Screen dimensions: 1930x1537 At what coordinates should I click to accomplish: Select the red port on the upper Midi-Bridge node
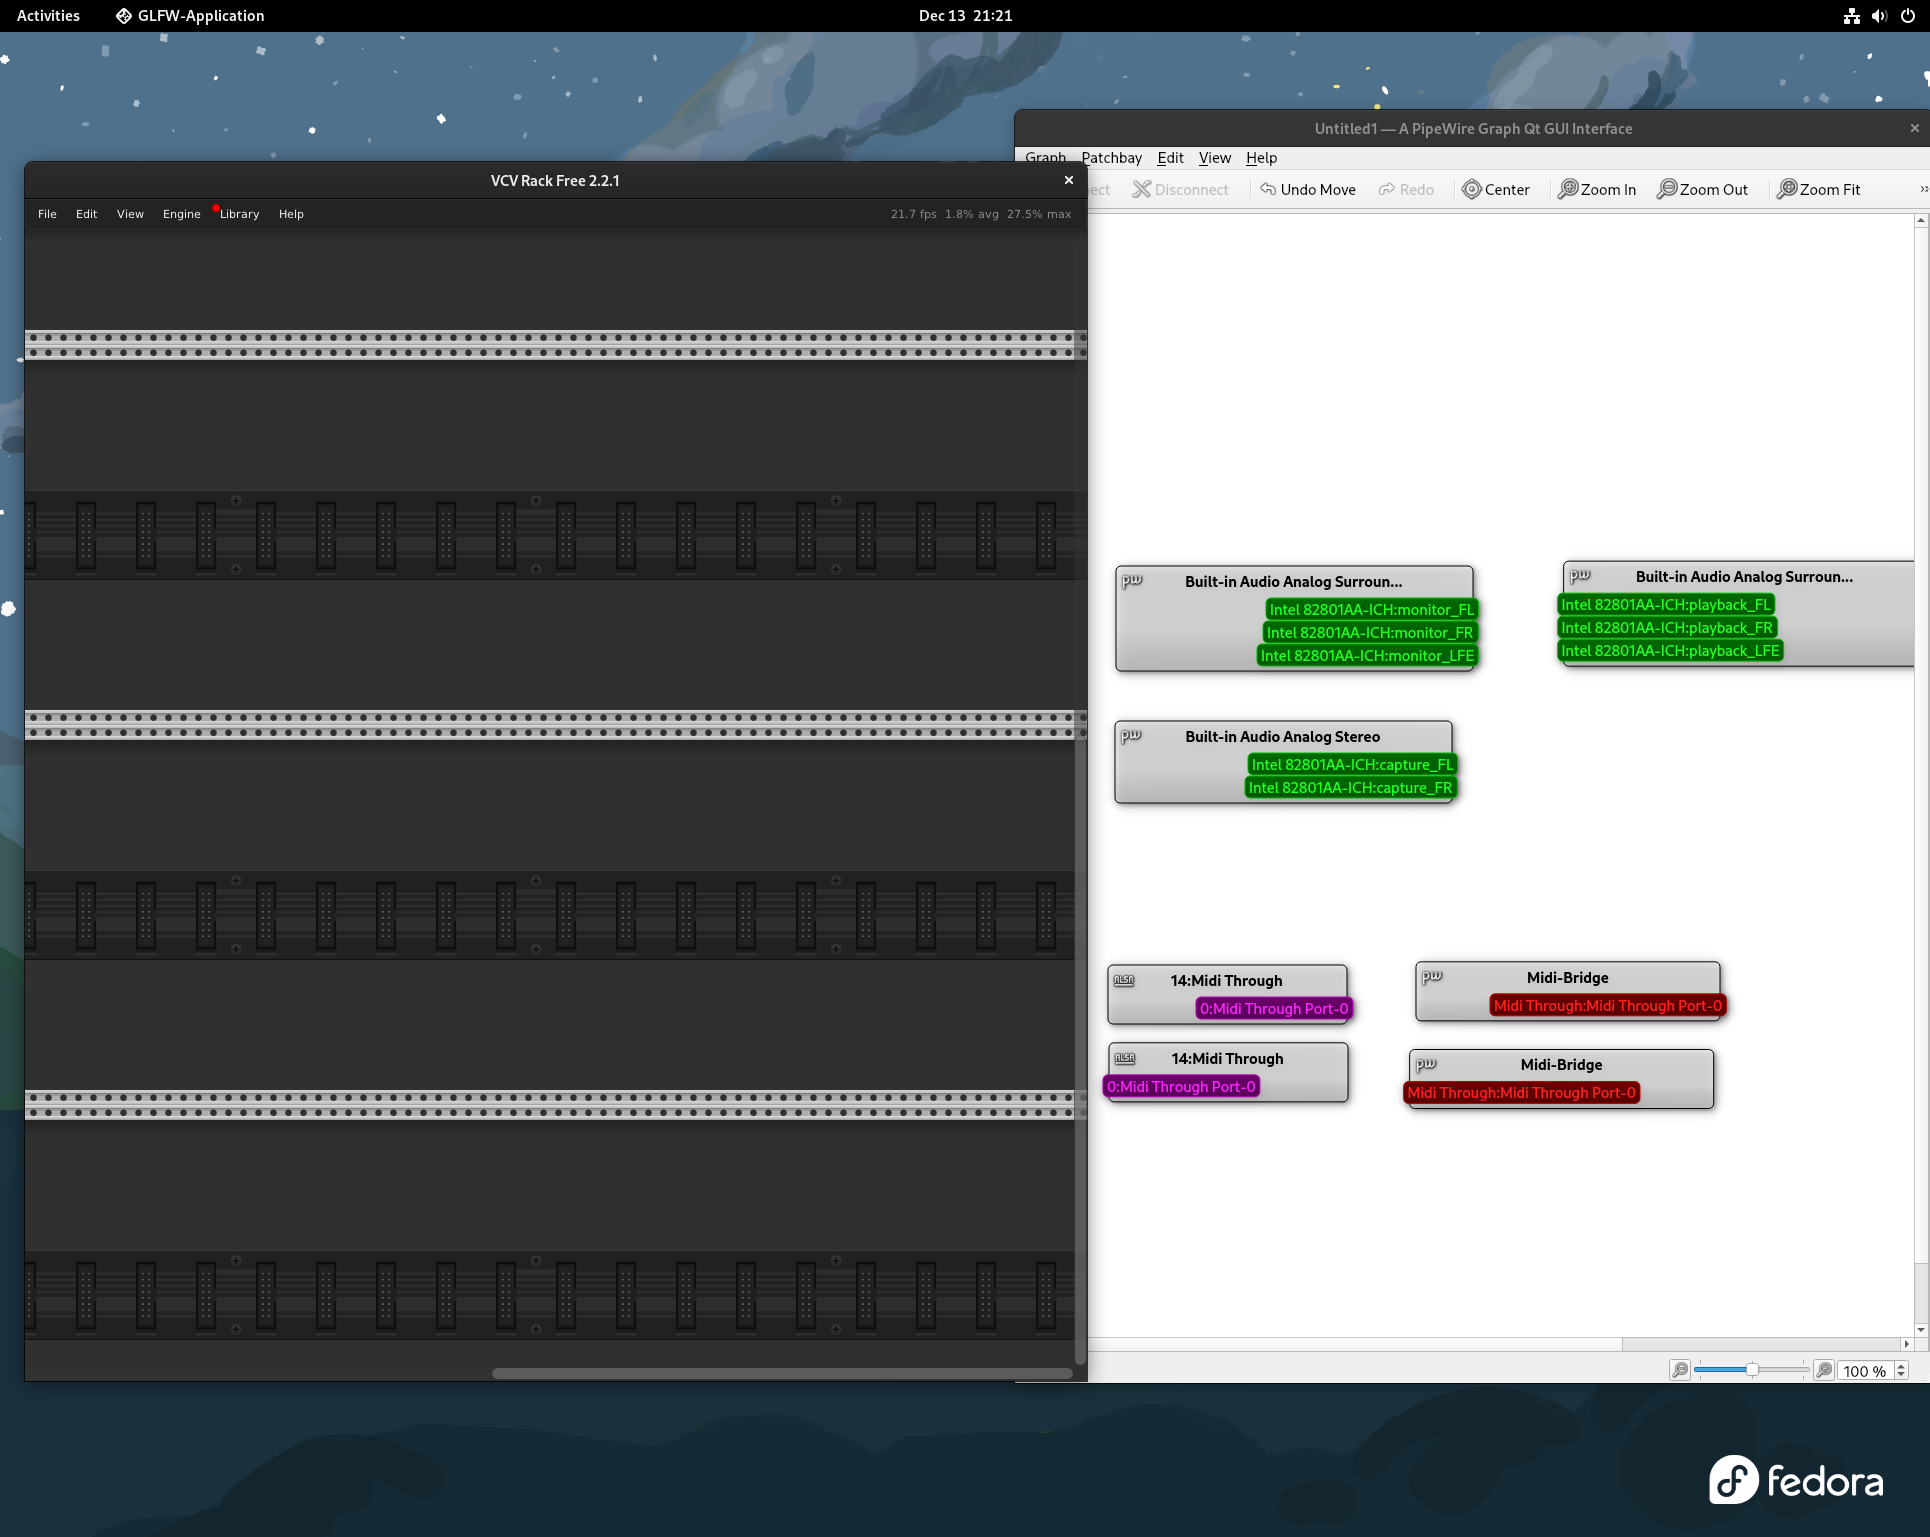click(x=1608, y=1006)
